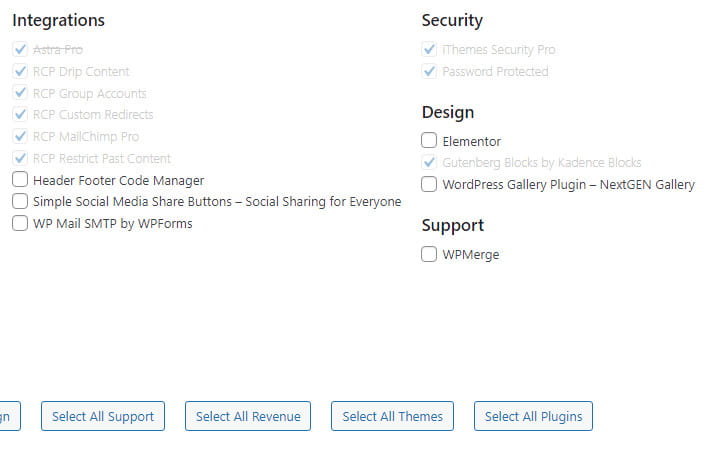Click the Select All Revenue button
Screen dimensions: 714x451
pyautogui.click(x=248, y=416)
